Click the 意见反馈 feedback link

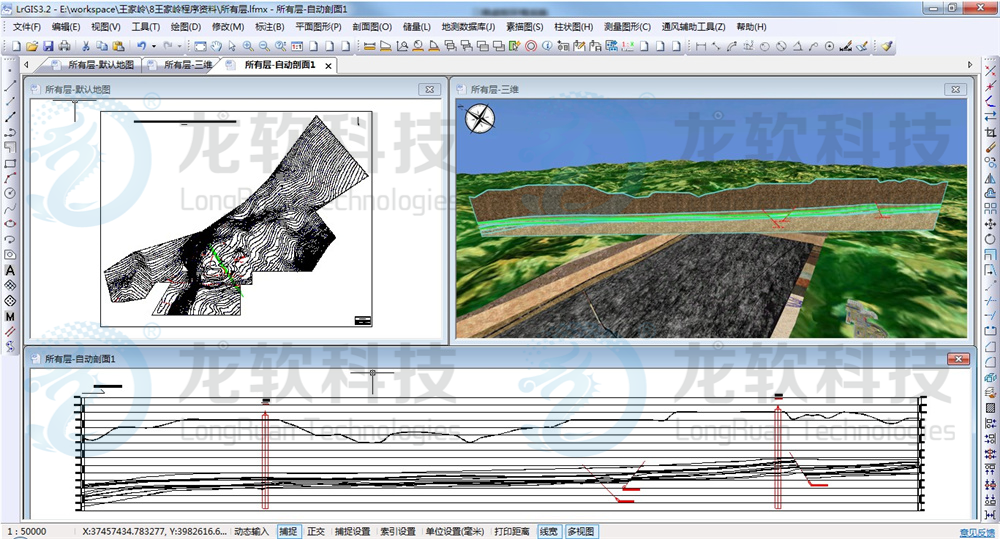[x=977, y=533]
